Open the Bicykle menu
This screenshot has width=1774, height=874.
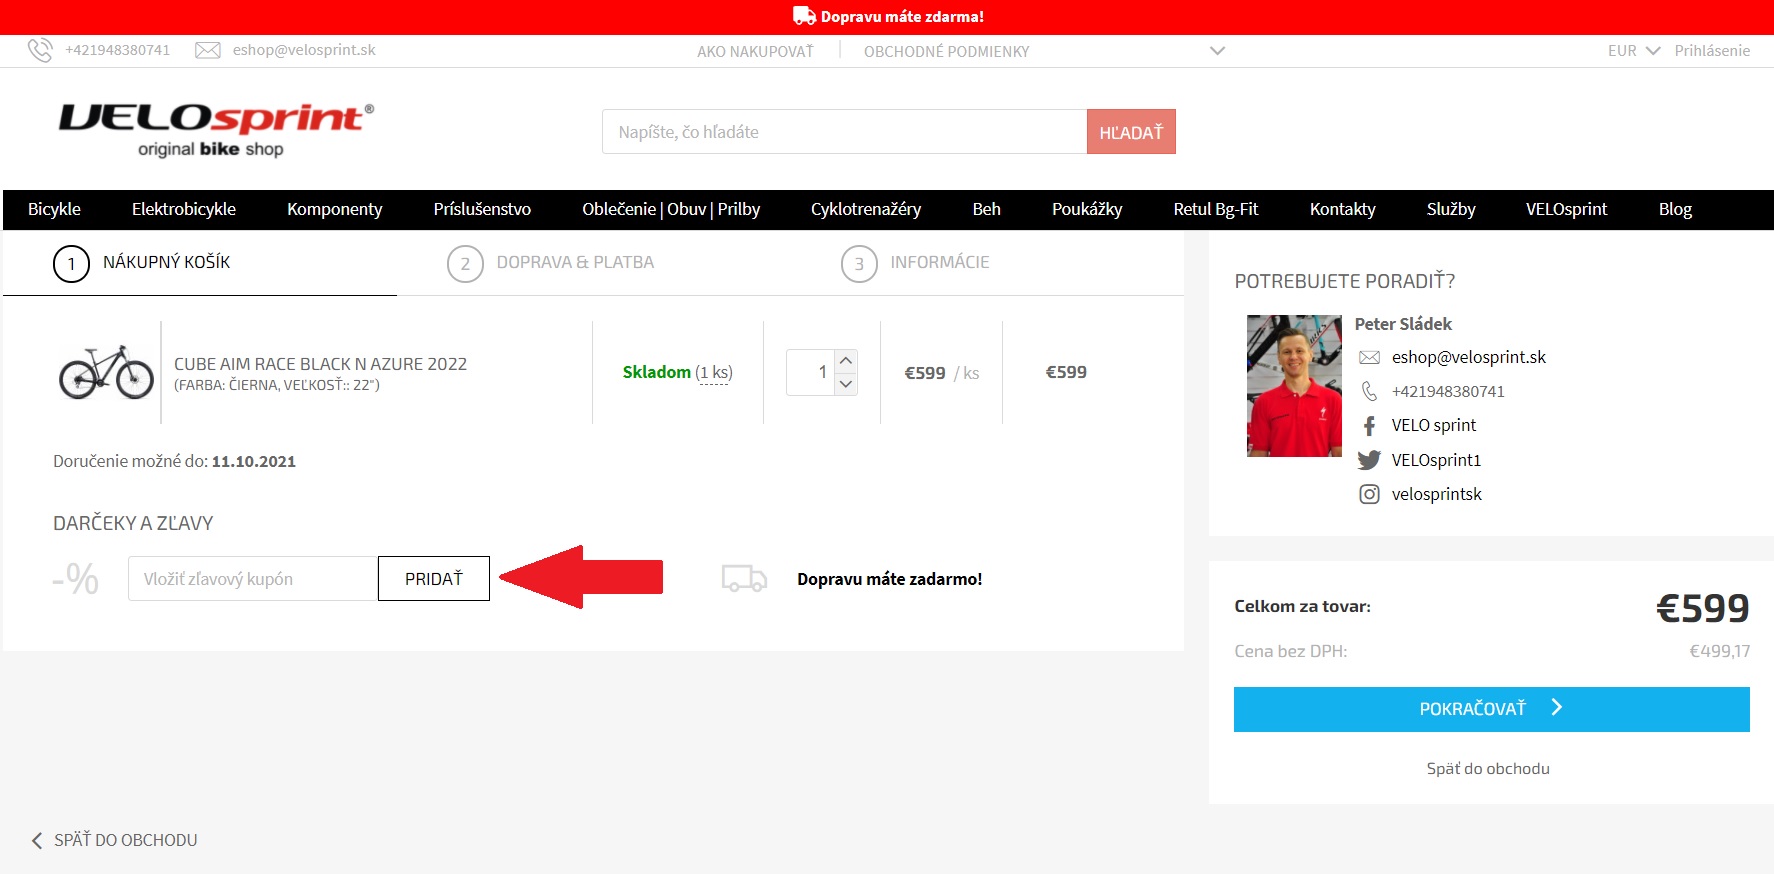click(x=54, y=209)
